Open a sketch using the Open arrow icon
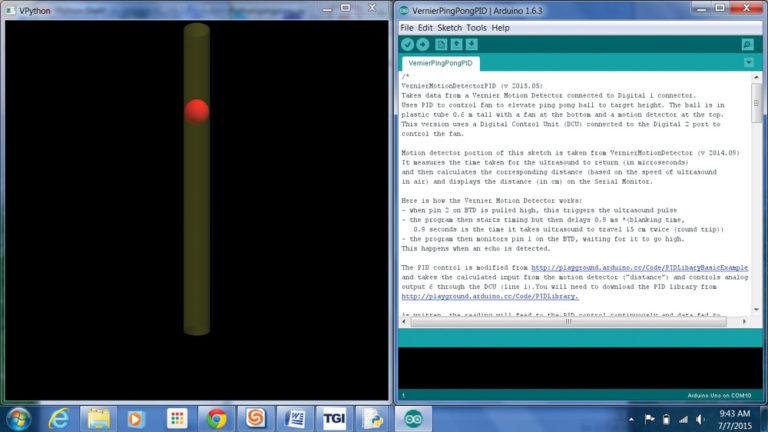The height and width of the screenshot is (432, 768). coord(456,45)
